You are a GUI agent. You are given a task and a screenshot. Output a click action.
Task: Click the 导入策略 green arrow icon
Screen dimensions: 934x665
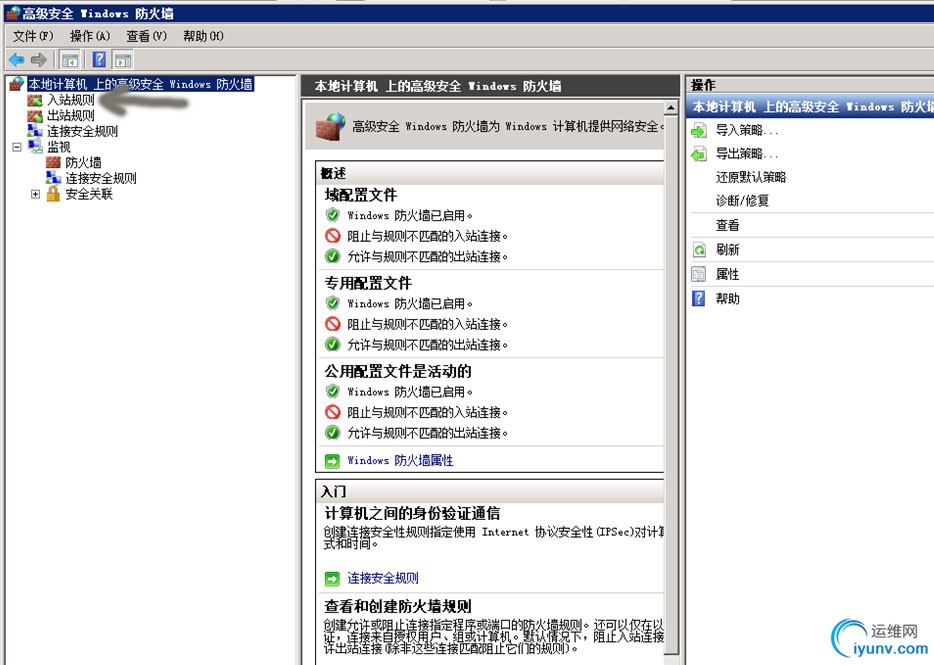(x=699, y=130)
